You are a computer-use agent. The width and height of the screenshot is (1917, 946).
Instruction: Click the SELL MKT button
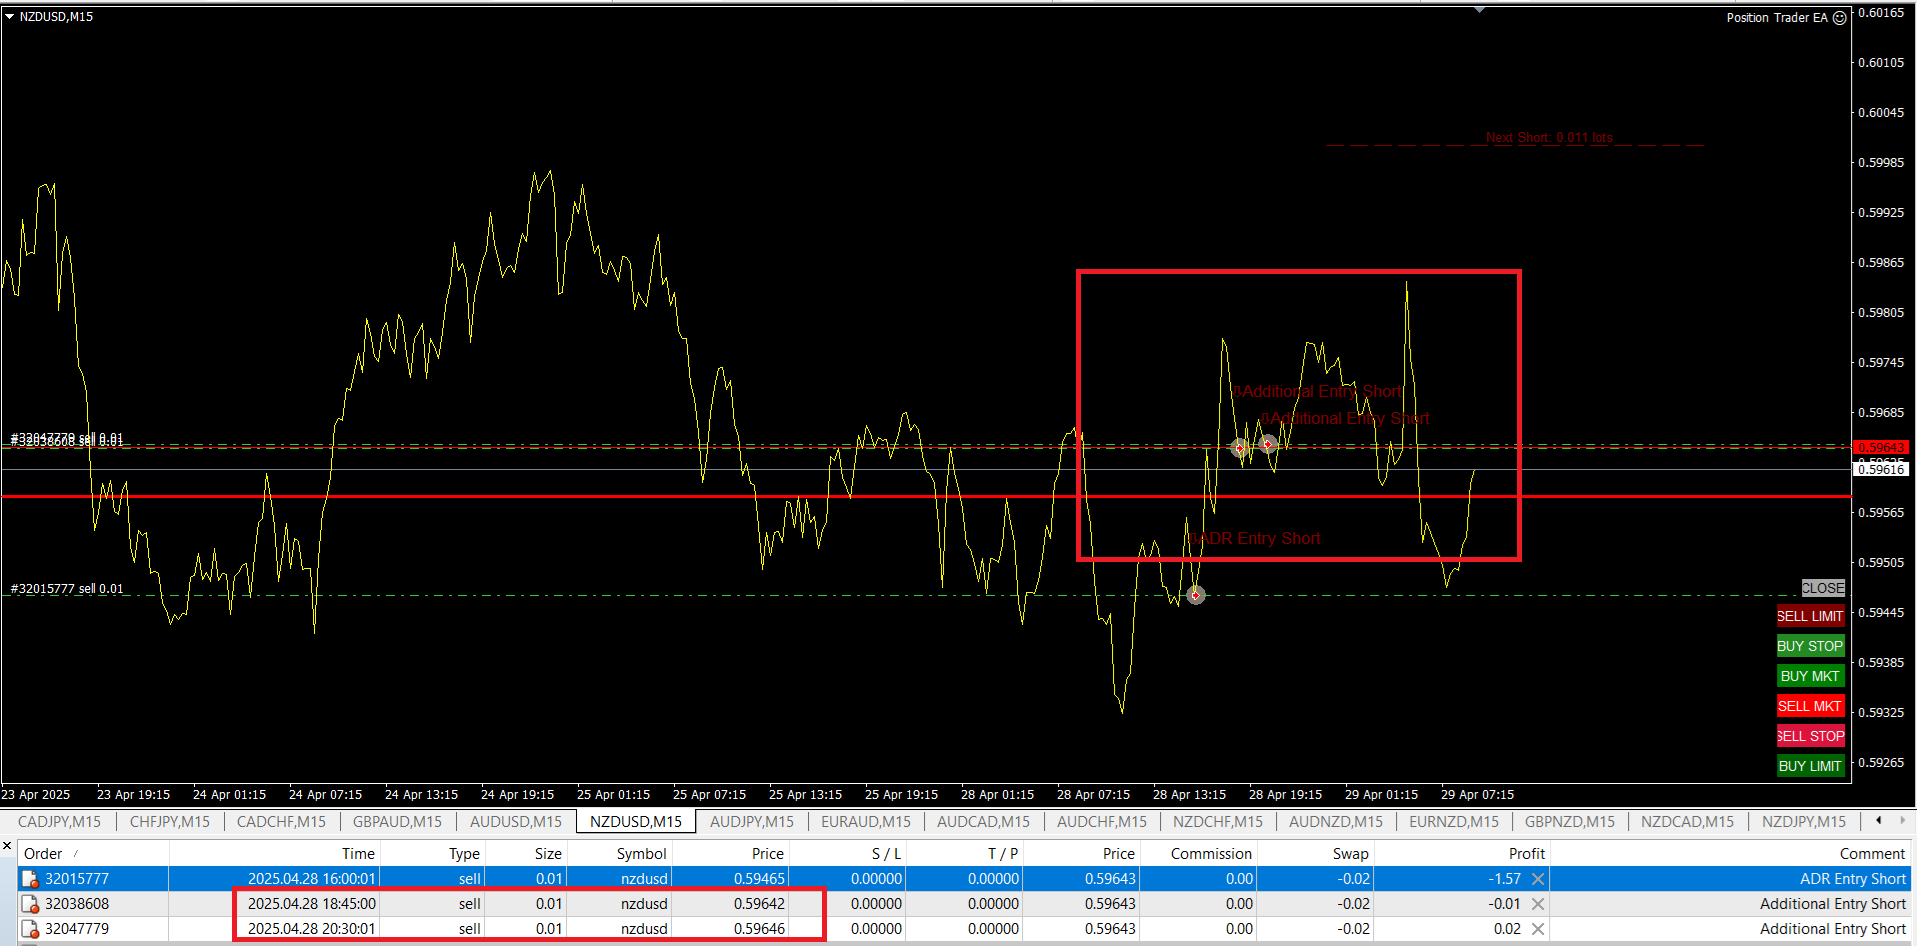coord(1810,706)
